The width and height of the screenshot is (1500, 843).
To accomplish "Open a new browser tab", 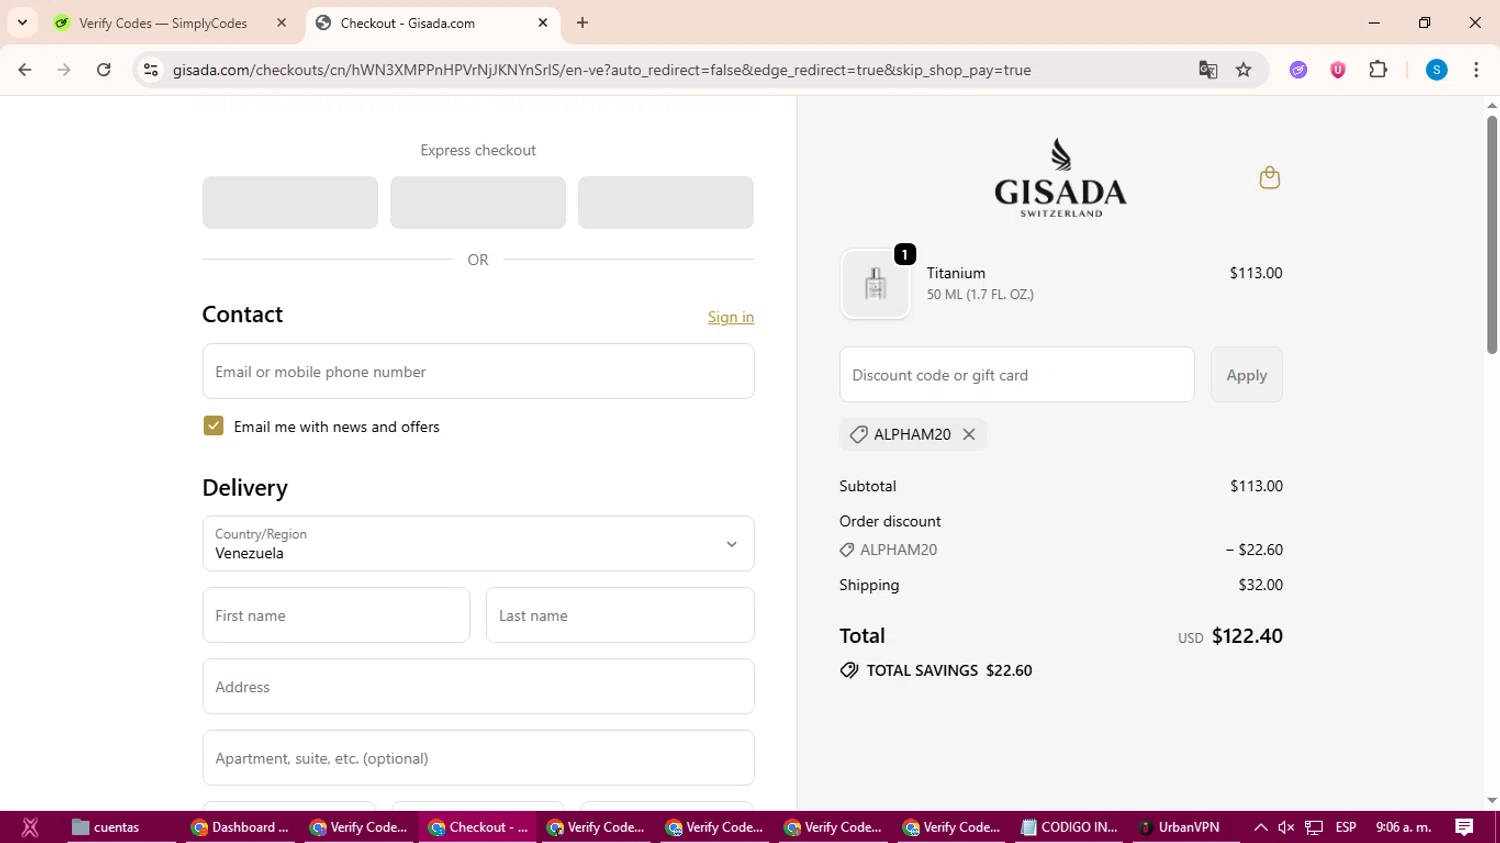I will 583,23.
